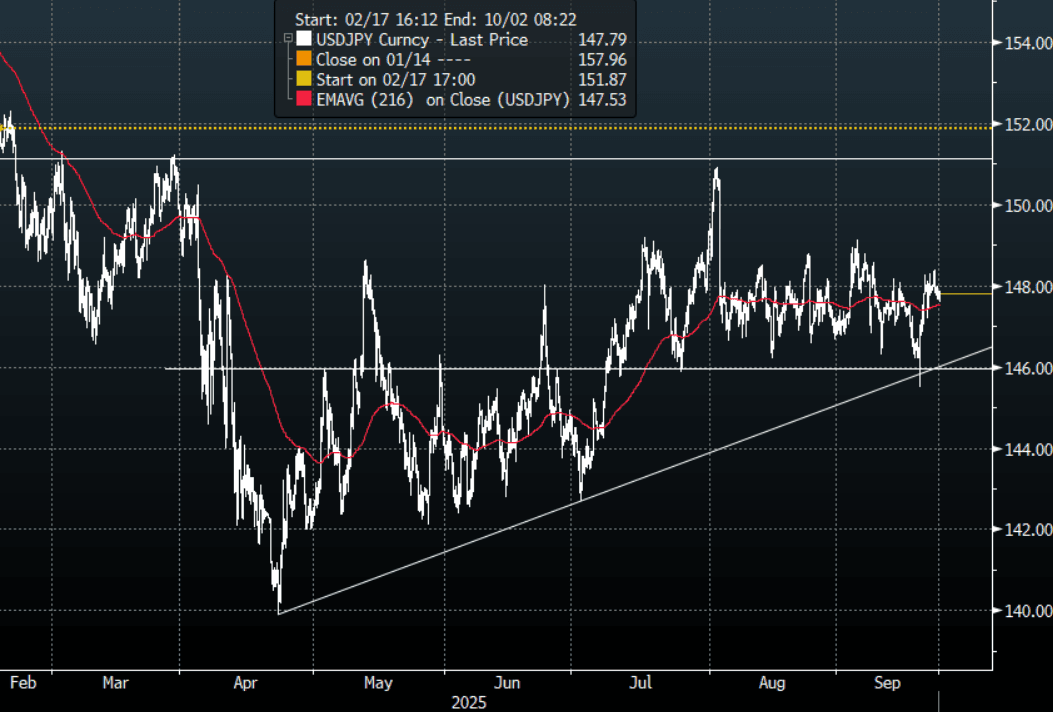
Task: Click the orange Close on 01/14 swatch
Action: click(304, 60)
